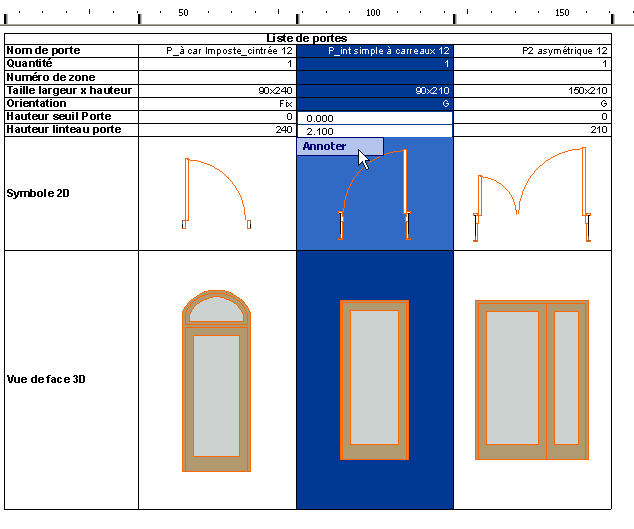Click the 150x210 size cell
Viewport: 634px width, 529px height.
533,90
